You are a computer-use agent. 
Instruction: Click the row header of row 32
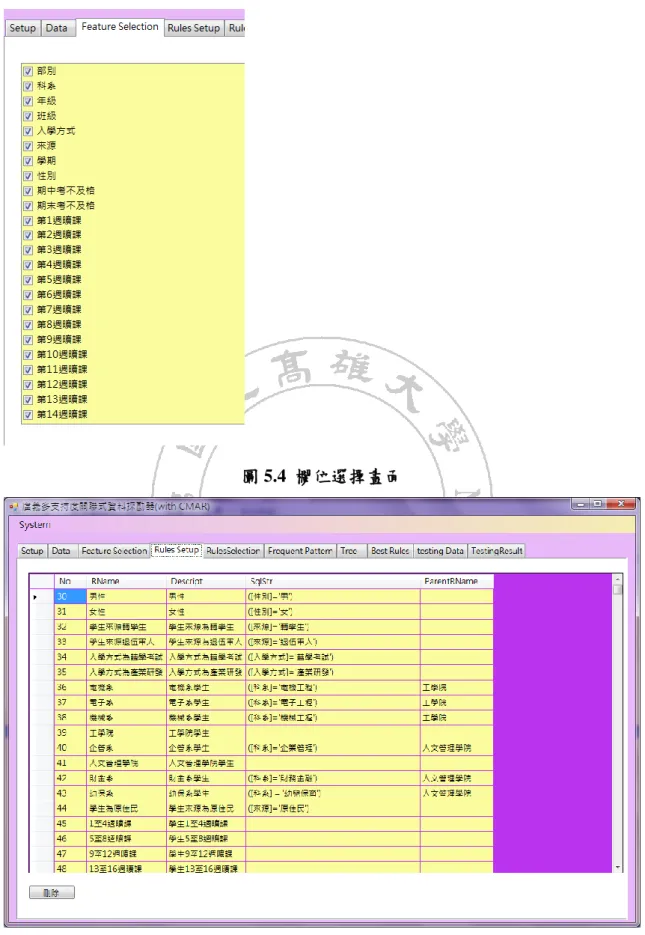point(42,627)
